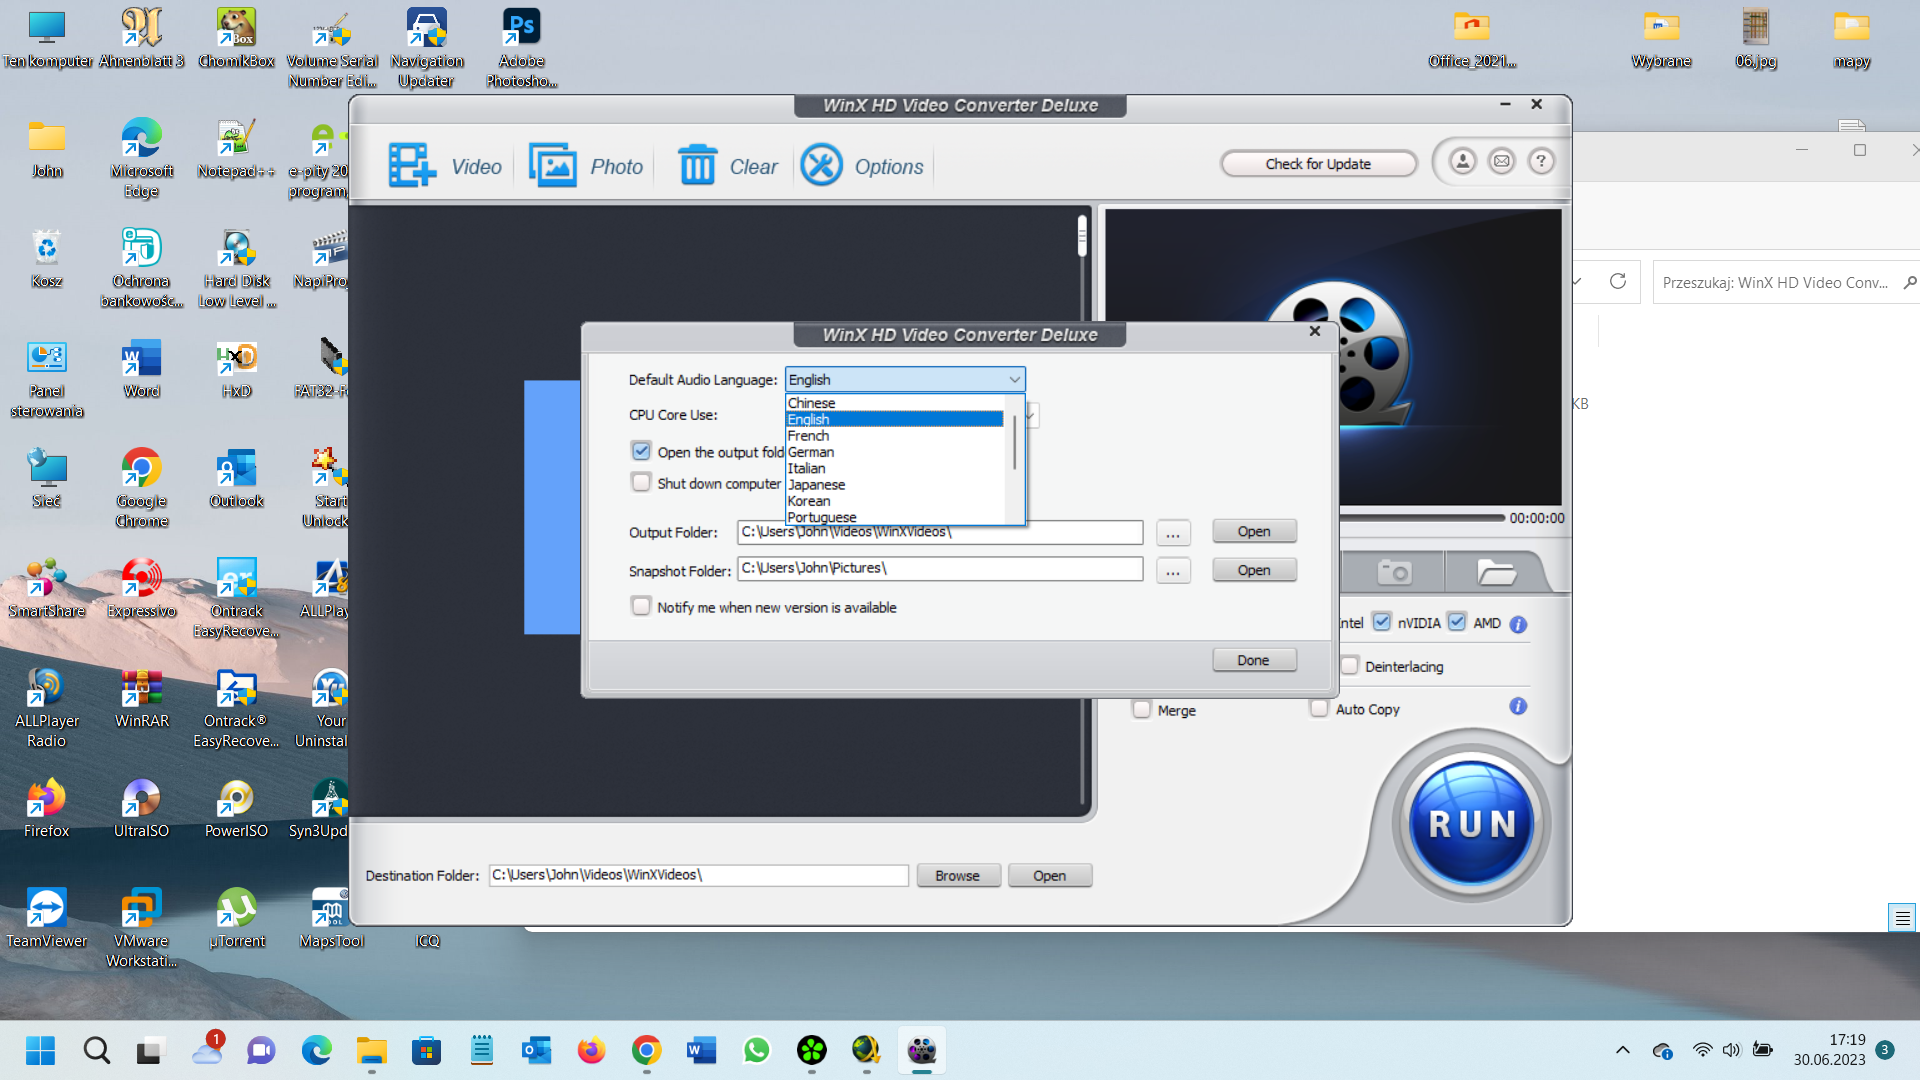This screenshot has height=1080, width=1920.
Task: Open the ChomikBox desktop icon
Action: pos(236,38)
